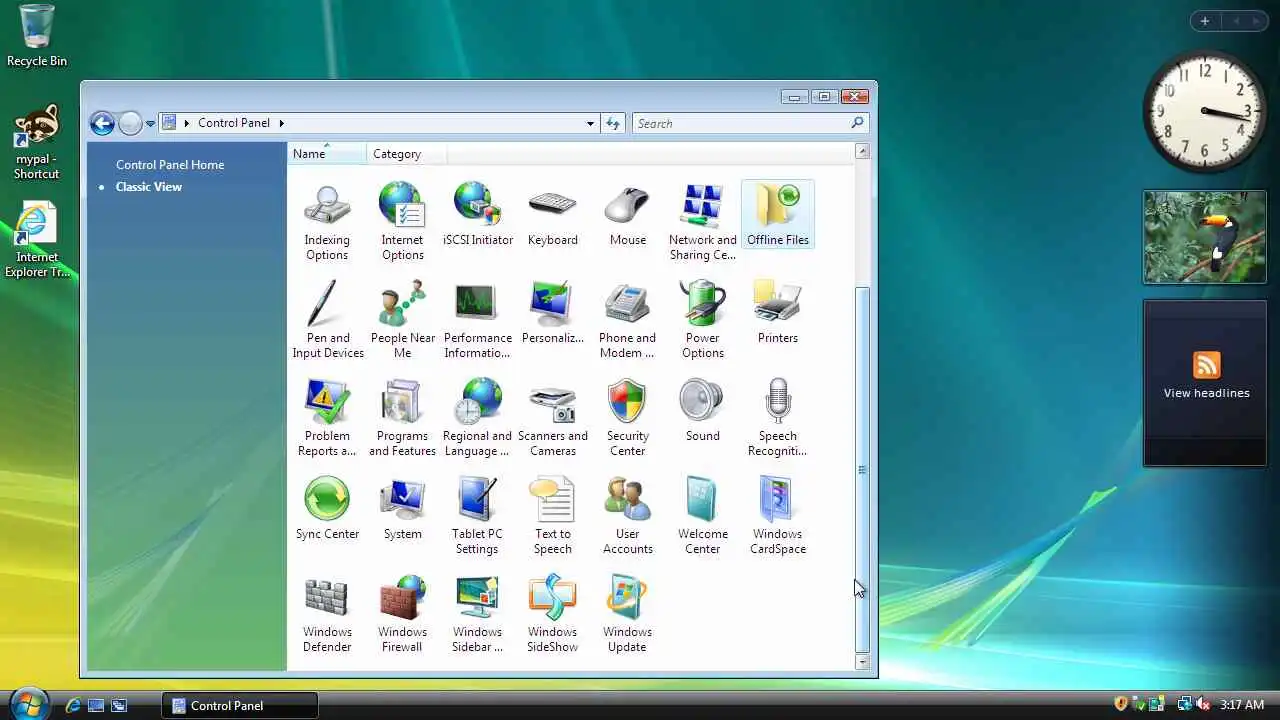Image resolution: width=1280 pixels, height=720 pixels.
Task: Open the Start menu orb
Action: [x=28, y=704]
